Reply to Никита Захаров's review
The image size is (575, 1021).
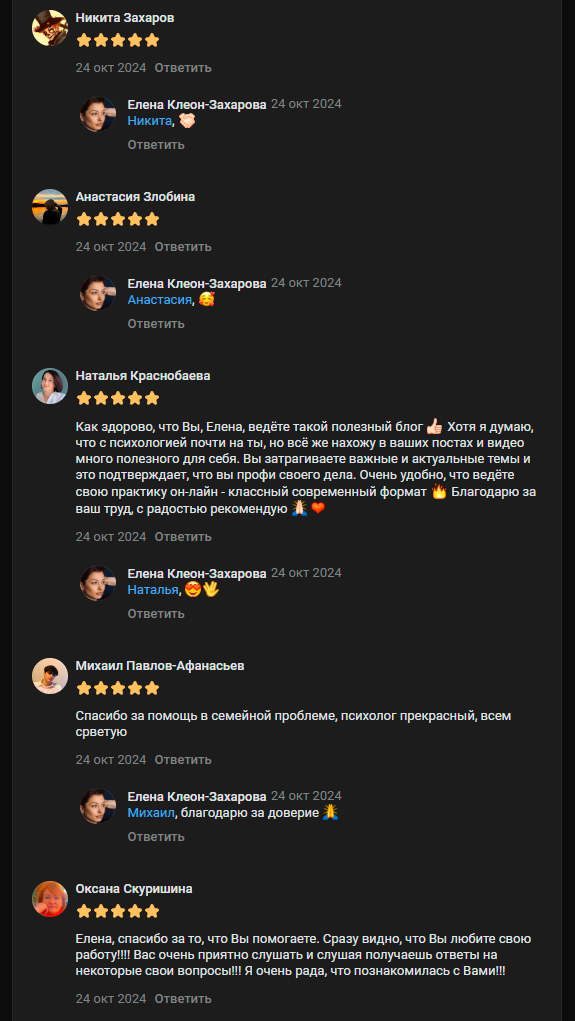tap(183, 68)
